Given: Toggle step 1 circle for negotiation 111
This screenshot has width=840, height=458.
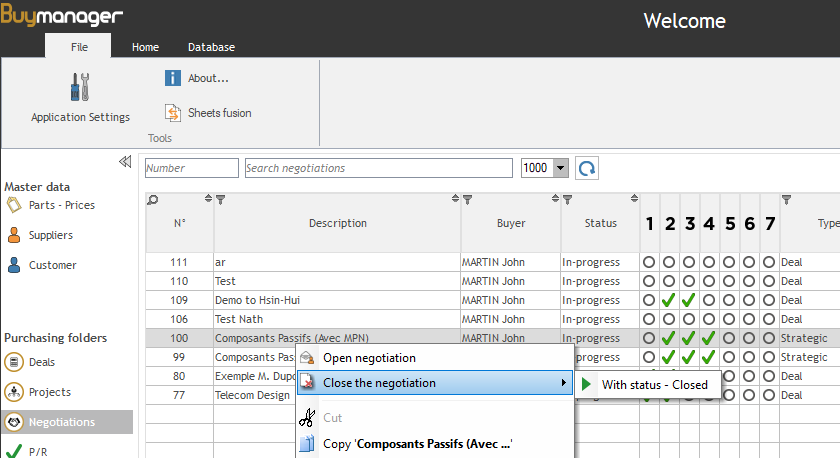Looking at the screenshot, I should [x=650, y=262].
